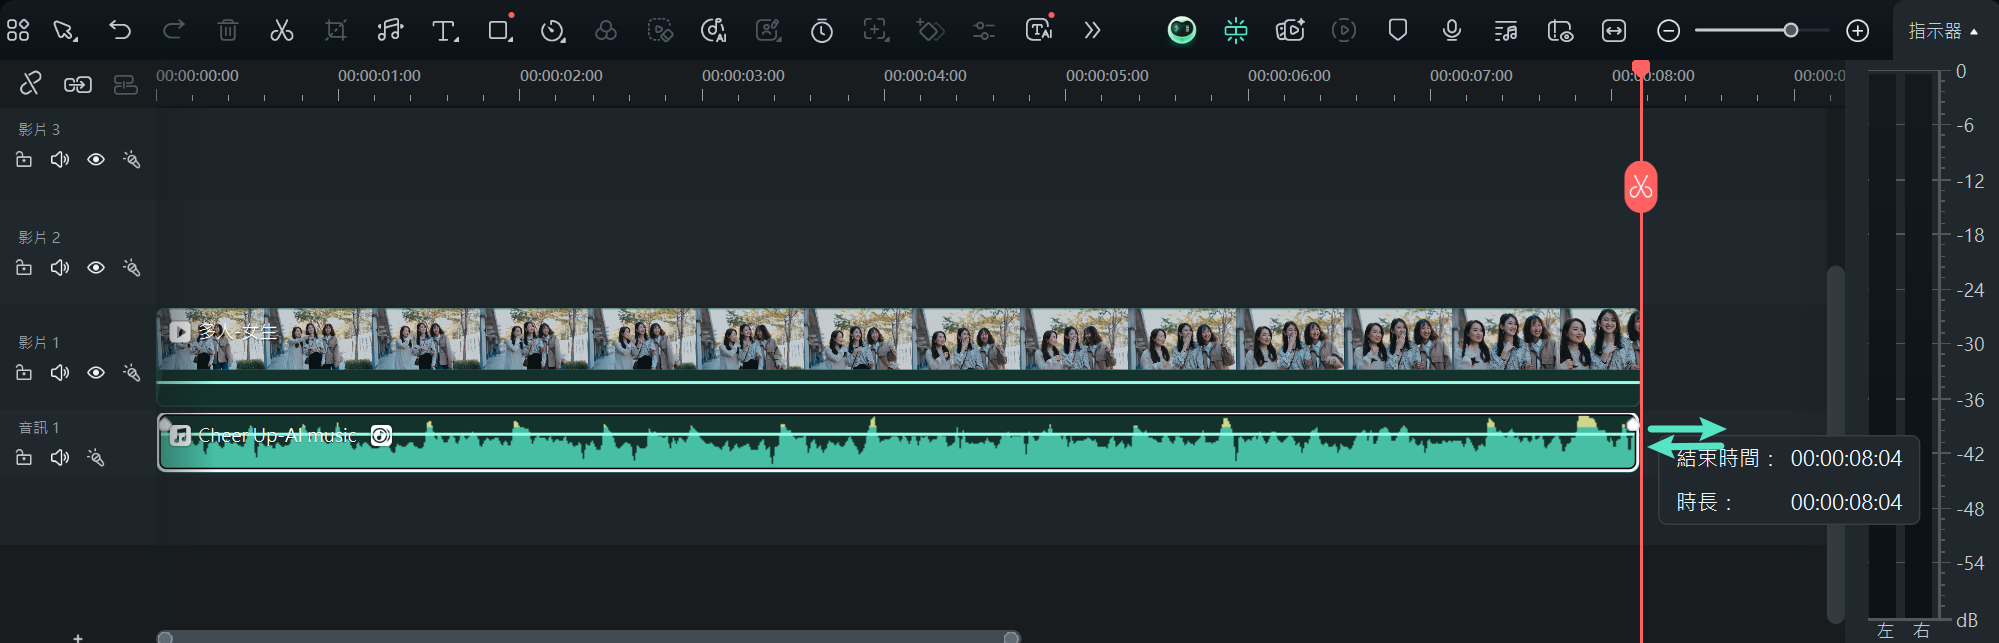Open the crop tool
This screenshot has width=1999, height=643.
(x=336, y=30)
